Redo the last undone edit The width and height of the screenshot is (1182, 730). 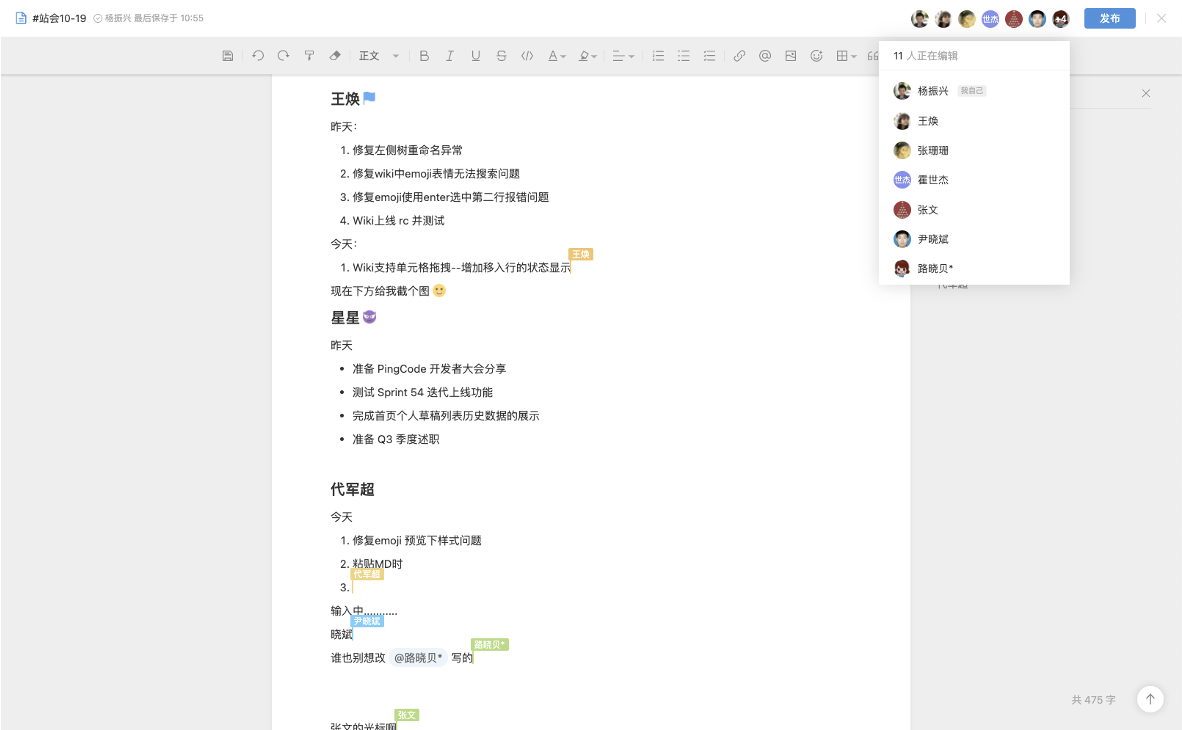(x=284, y=56)
